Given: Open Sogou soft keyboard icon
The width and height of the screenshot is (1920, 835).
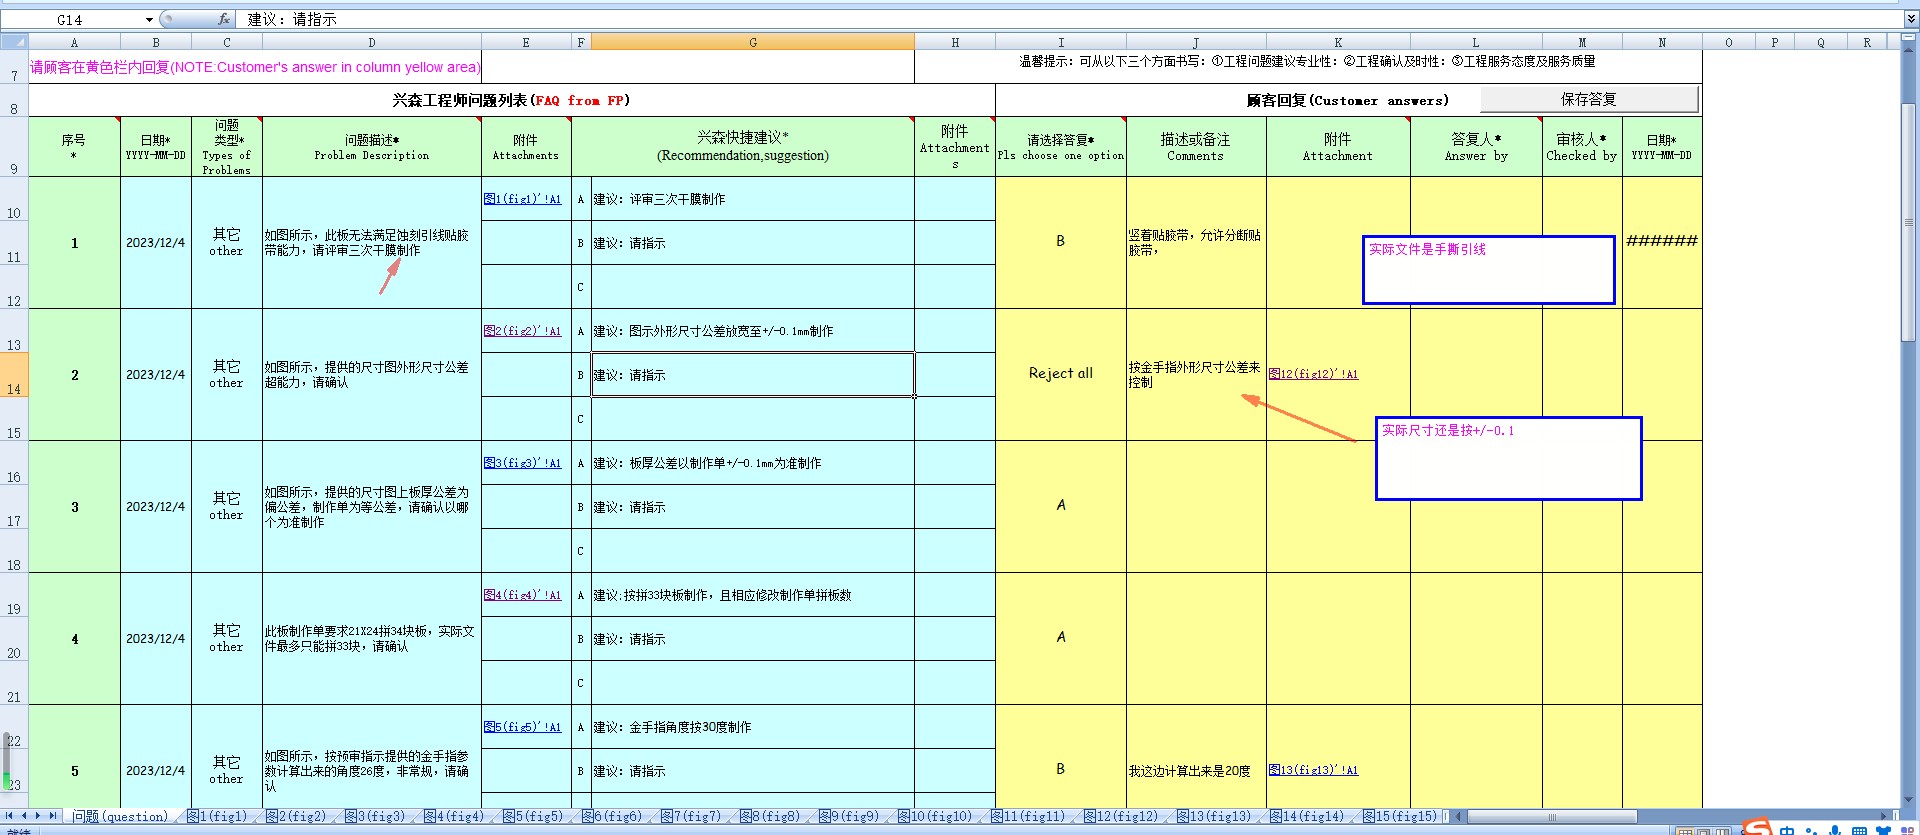Looking at the screenshot, I should 1859,830.
